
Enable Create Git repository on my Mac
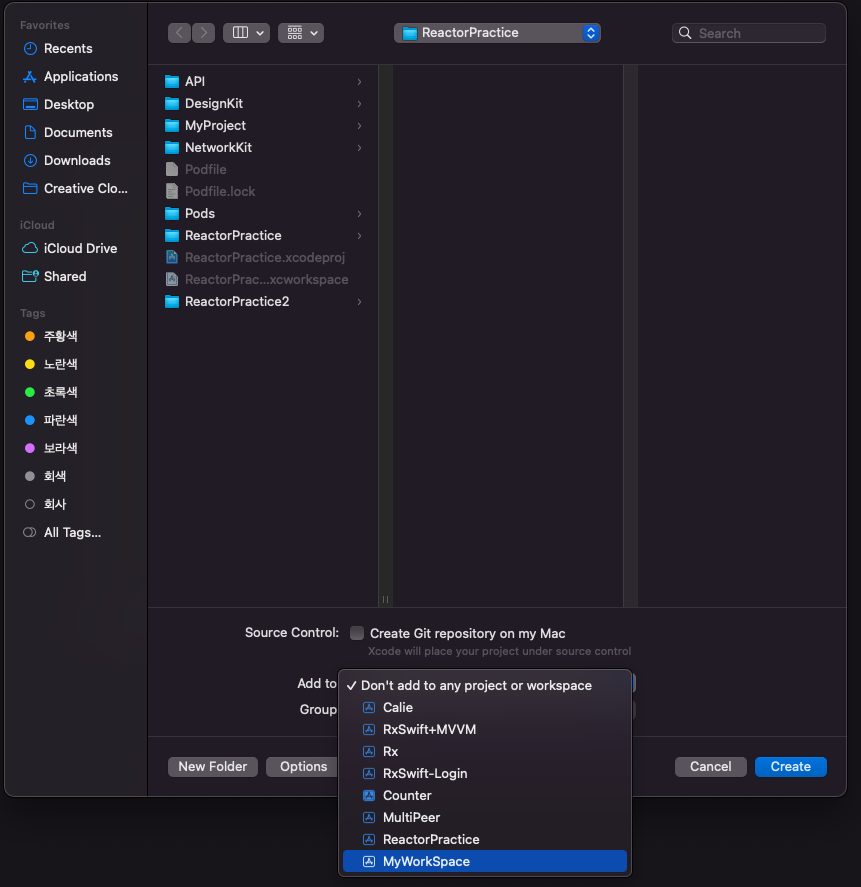point(357,633)
